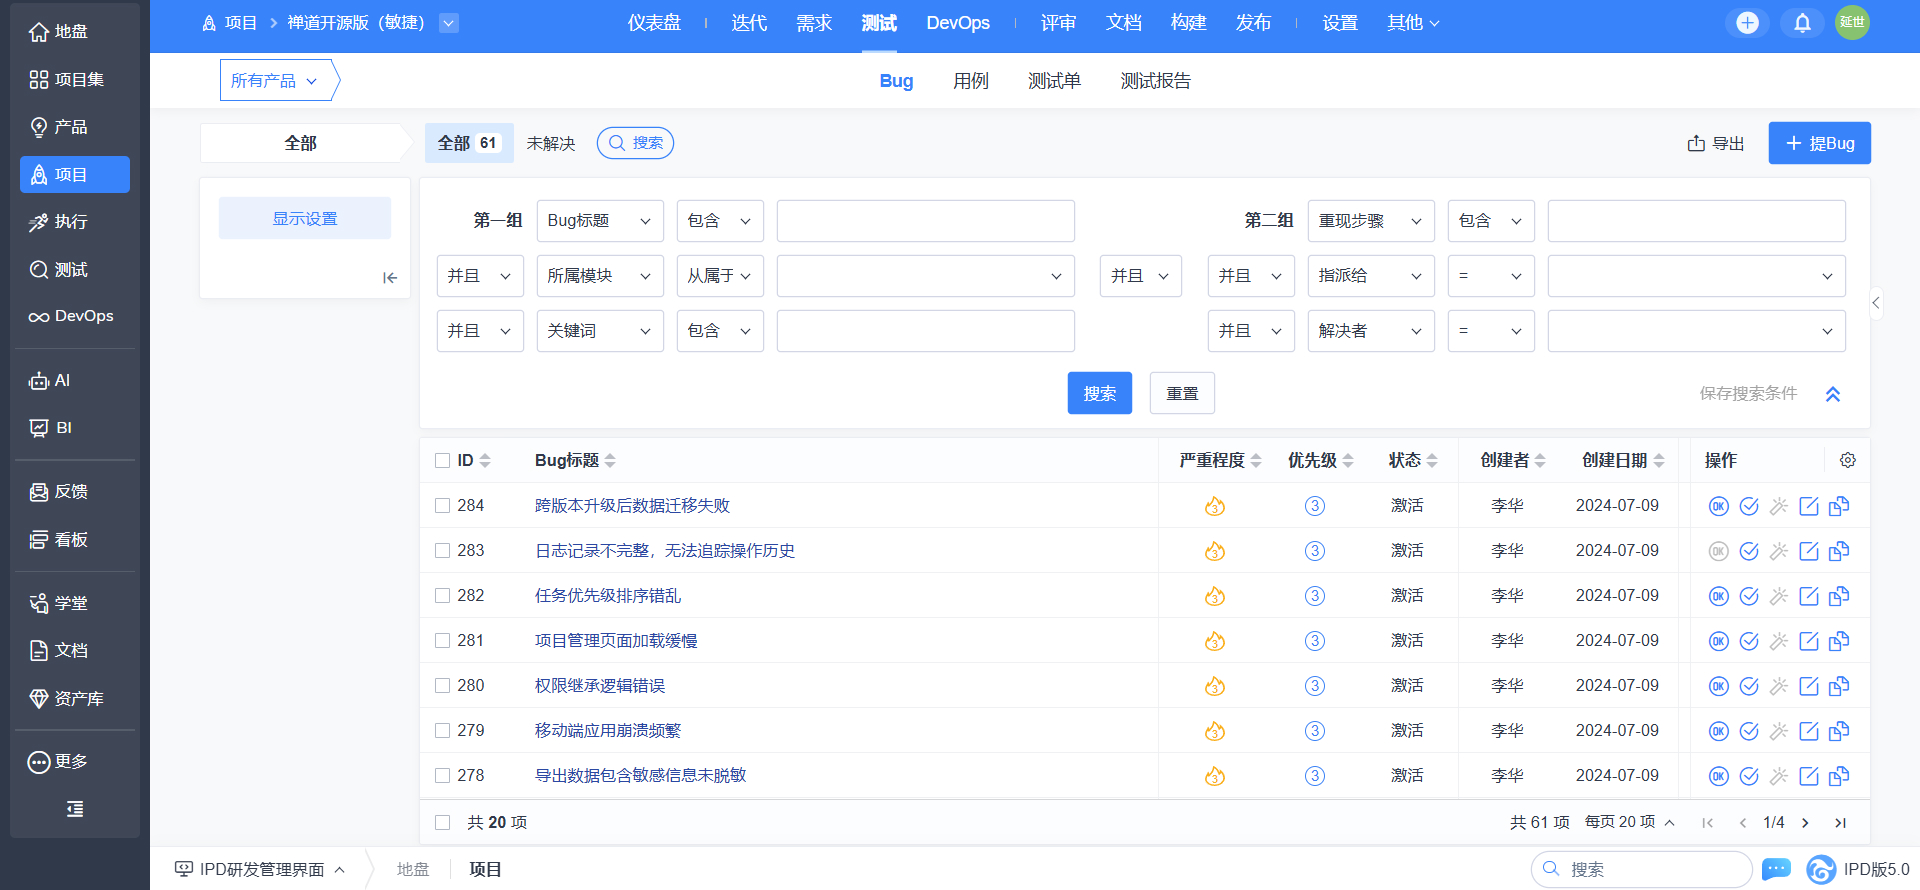Click the plus create icon in header
This screenshot has width=1920, height=890.
(1747, 23)
